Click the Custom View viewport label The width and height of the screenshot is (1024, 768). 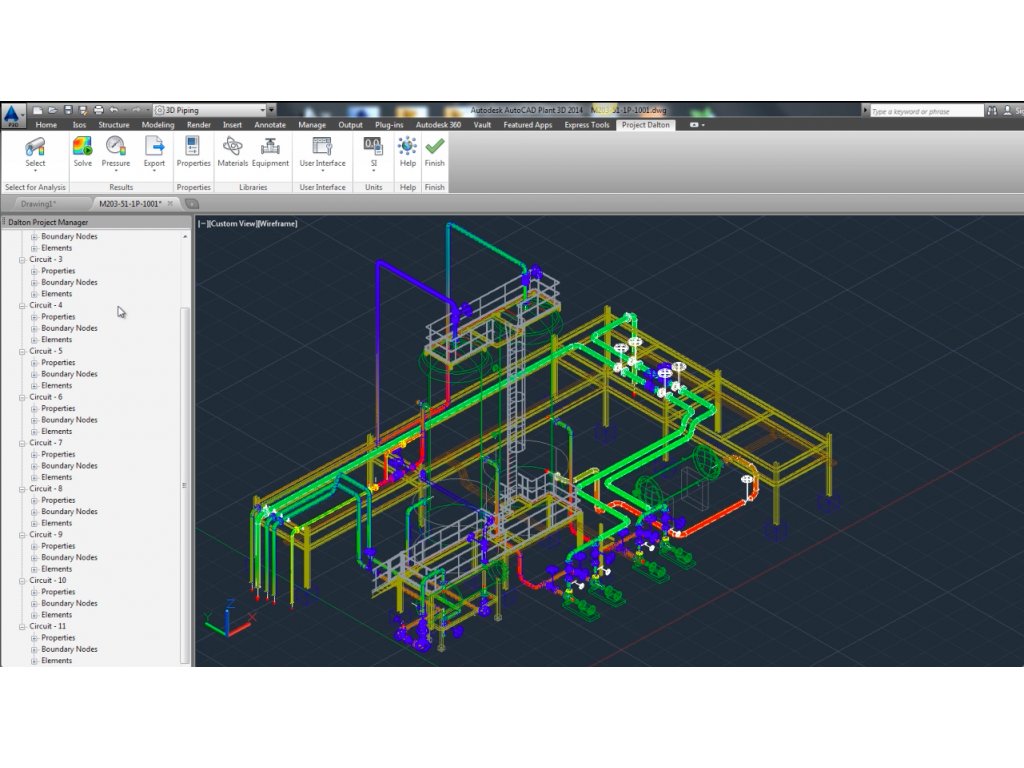pyautogui.click(x=232, y=224)
